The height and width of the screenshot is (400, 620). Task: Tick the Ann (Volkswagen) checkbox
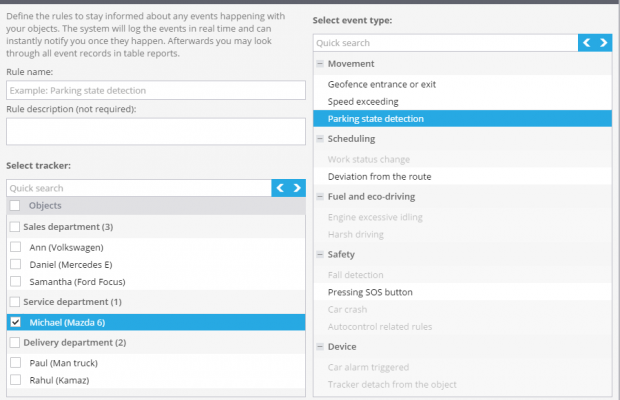click(x=15, y=247)
